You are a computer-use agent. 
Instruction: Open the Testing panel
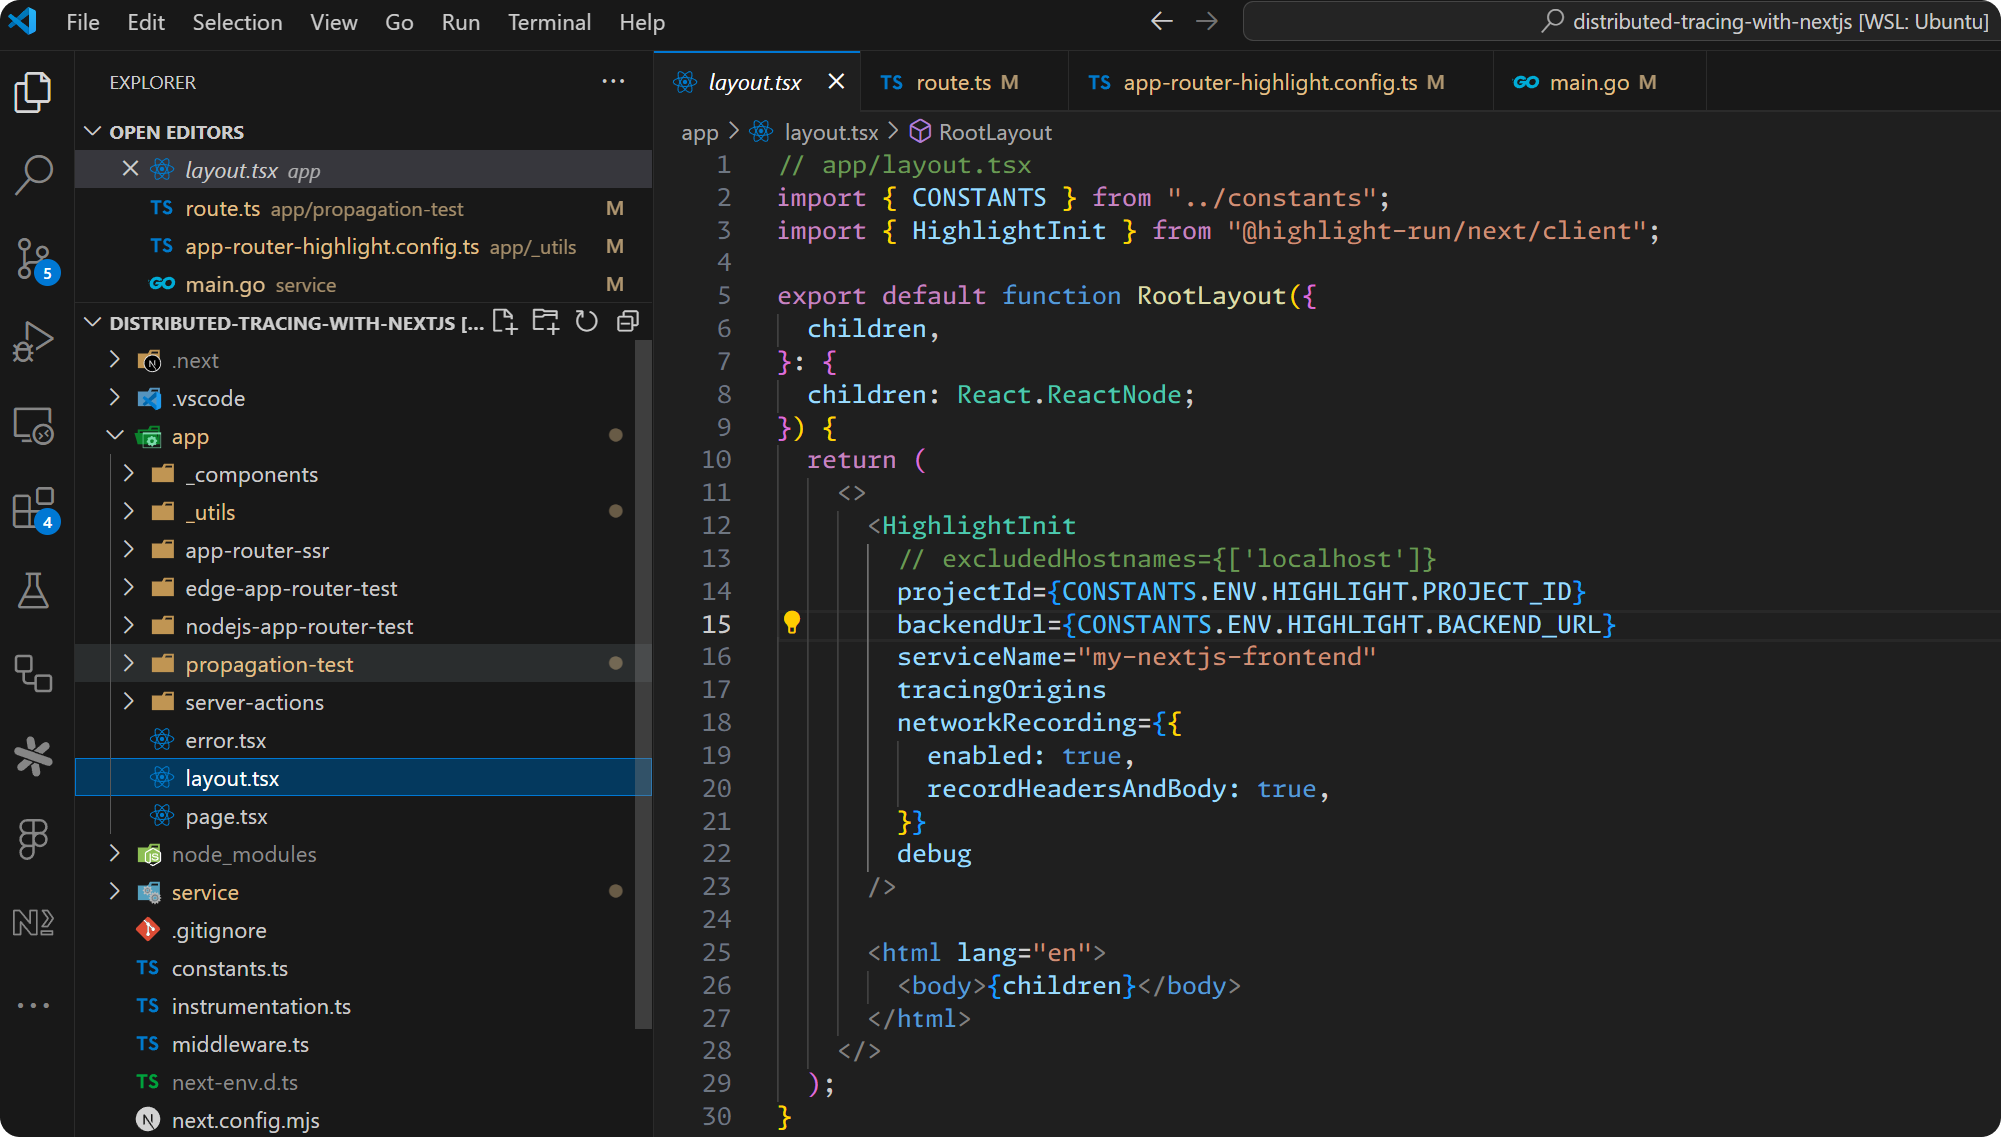pos(35,591)
